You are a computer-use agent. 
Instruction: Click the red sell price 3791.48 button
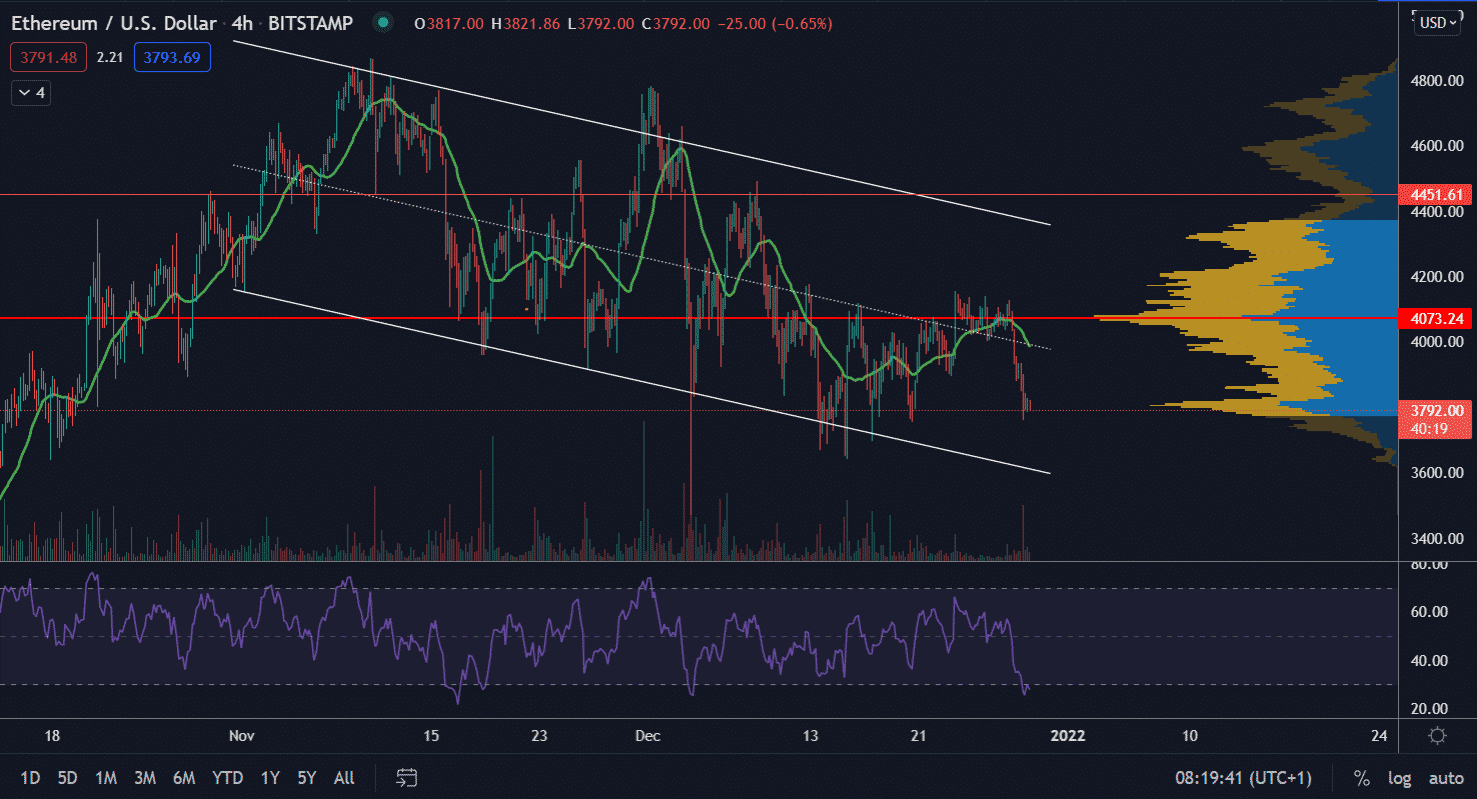tap(48, 58)
